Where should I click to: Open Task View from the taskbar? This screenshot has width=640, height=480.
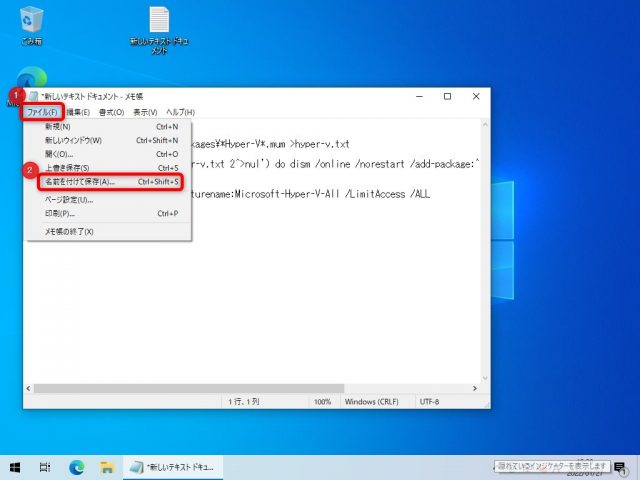(x=46, y=467)
